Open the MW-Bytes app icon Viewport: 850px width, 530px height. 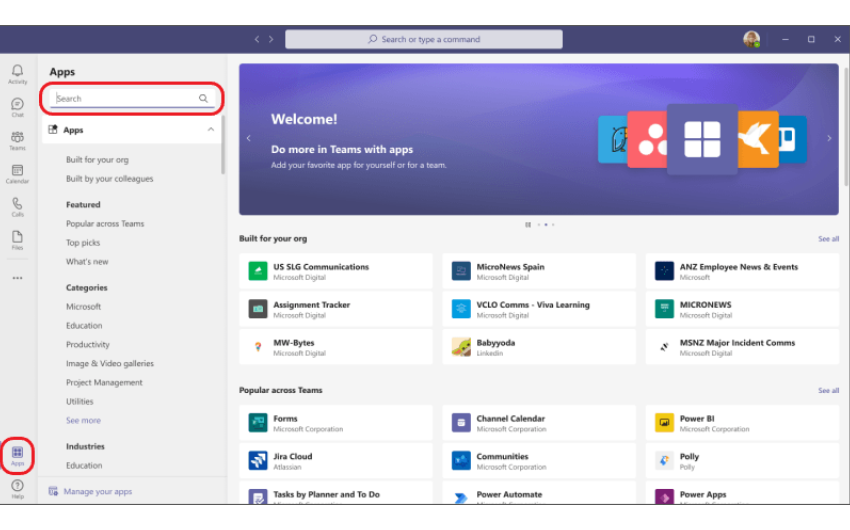(x=258, y=346)
